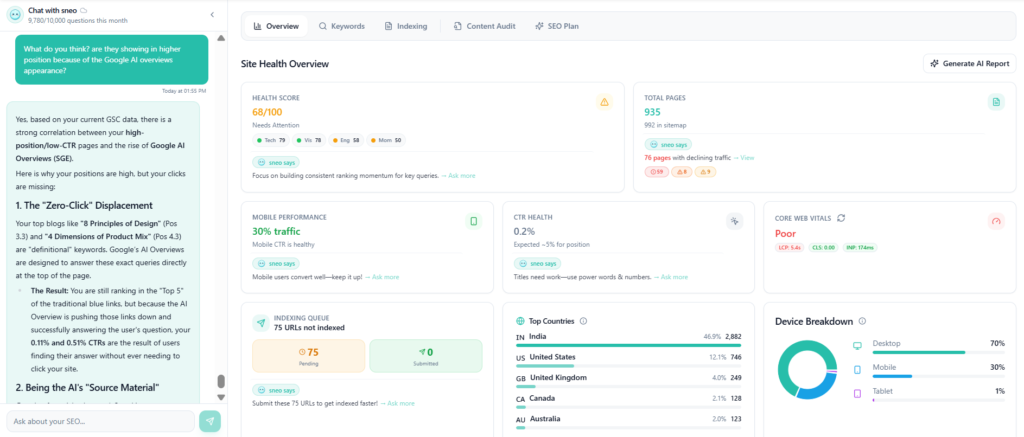The image size is (1024, 437).
Task: Click the Total Pages document icon
Action: [x=995, y=102]
